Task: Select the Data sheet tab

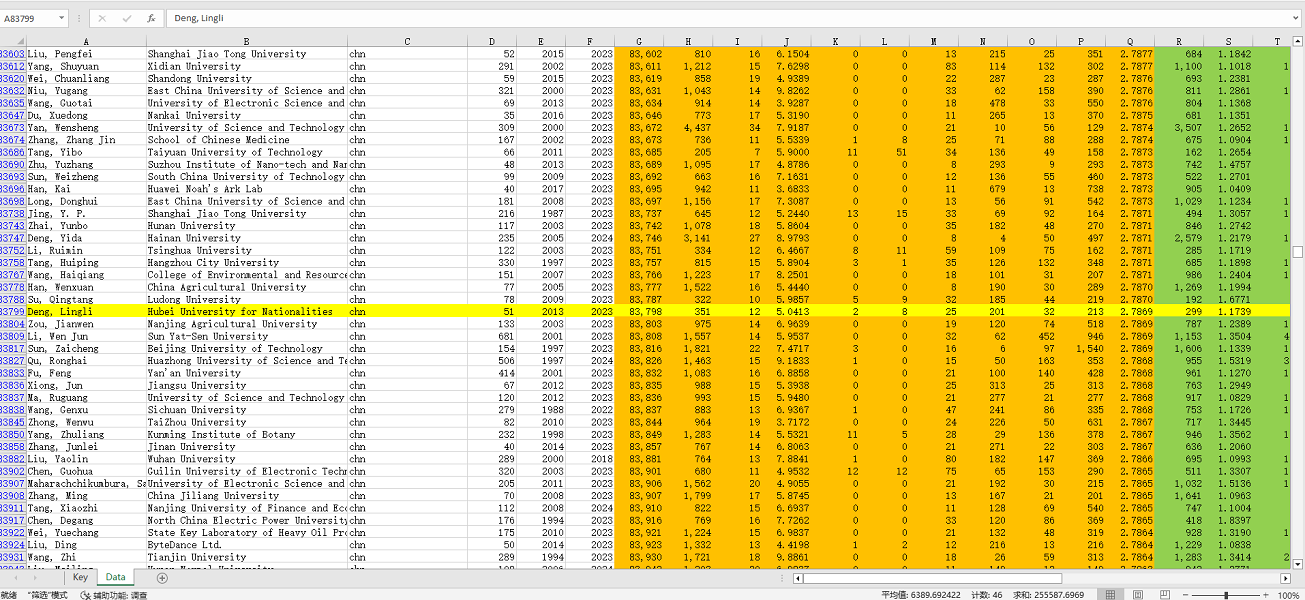Action: 116,578
